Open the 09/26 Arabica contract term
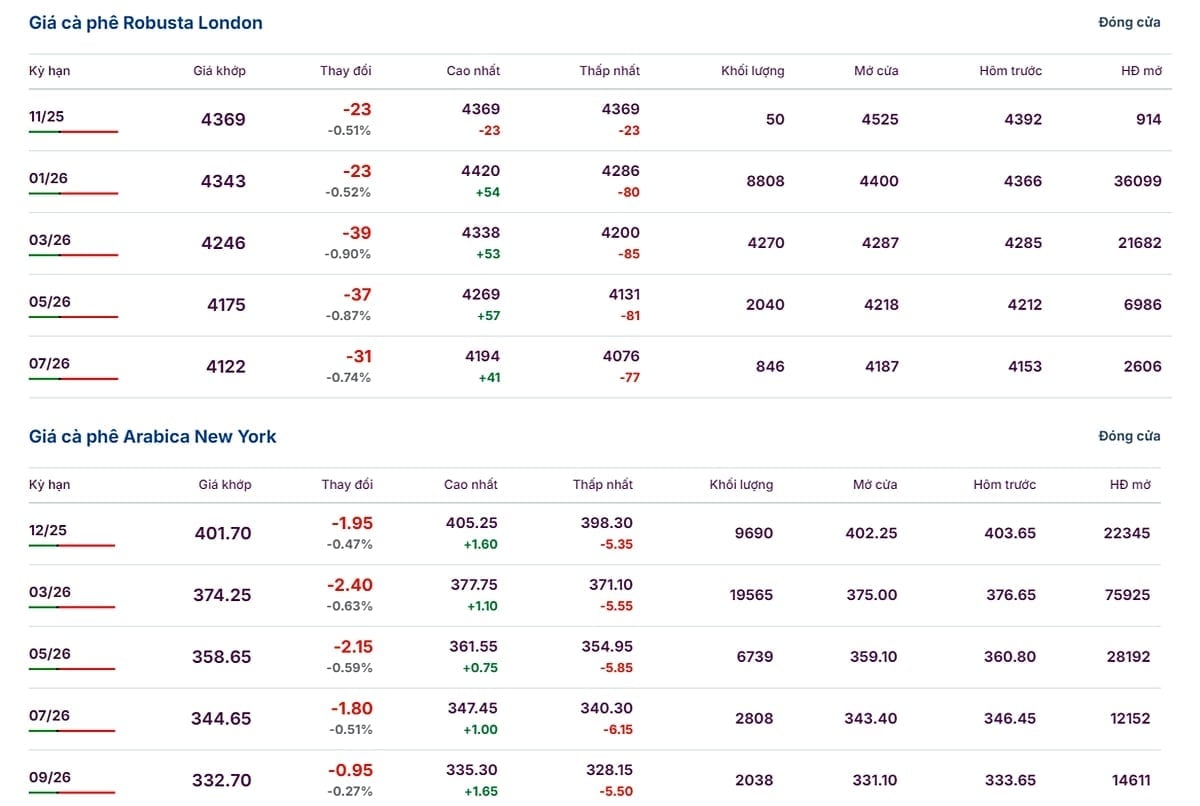 point(48,778)
